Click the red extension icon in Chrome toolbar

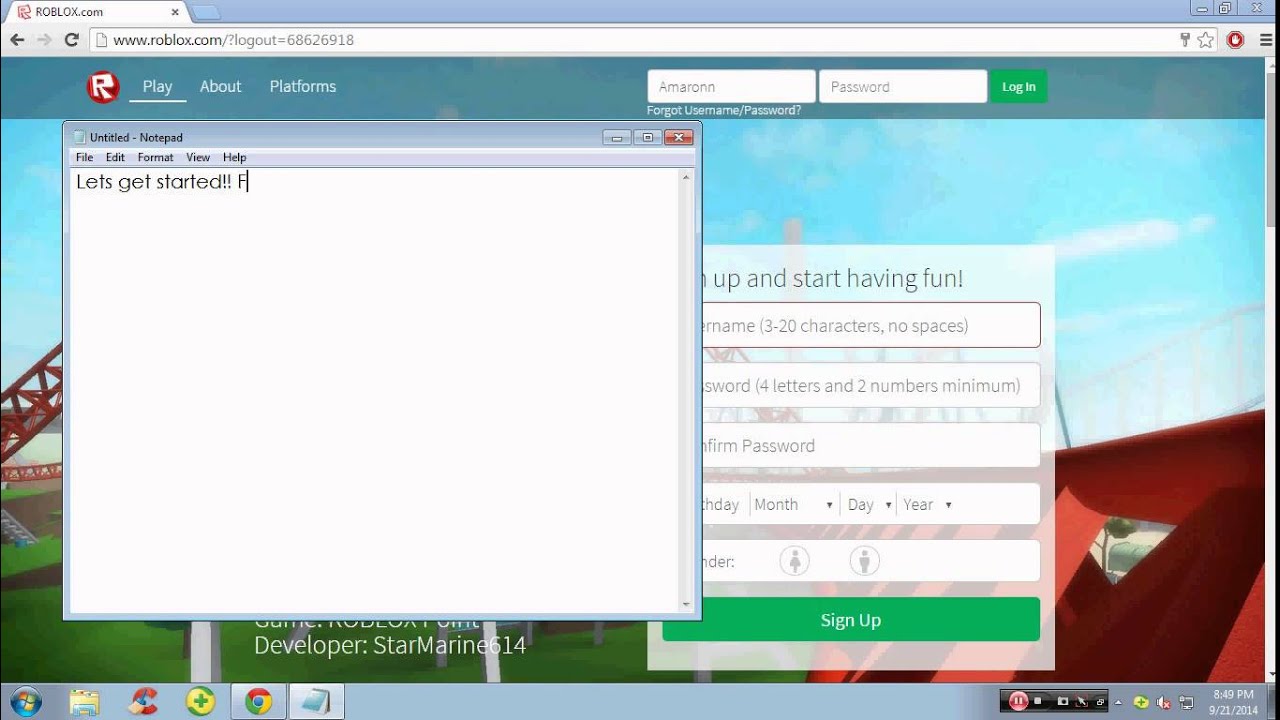[x=1236, y=40]
